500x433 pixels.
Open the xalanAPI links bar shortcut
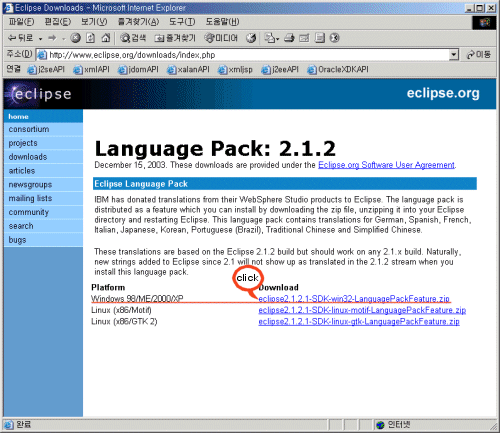point(188,69)
